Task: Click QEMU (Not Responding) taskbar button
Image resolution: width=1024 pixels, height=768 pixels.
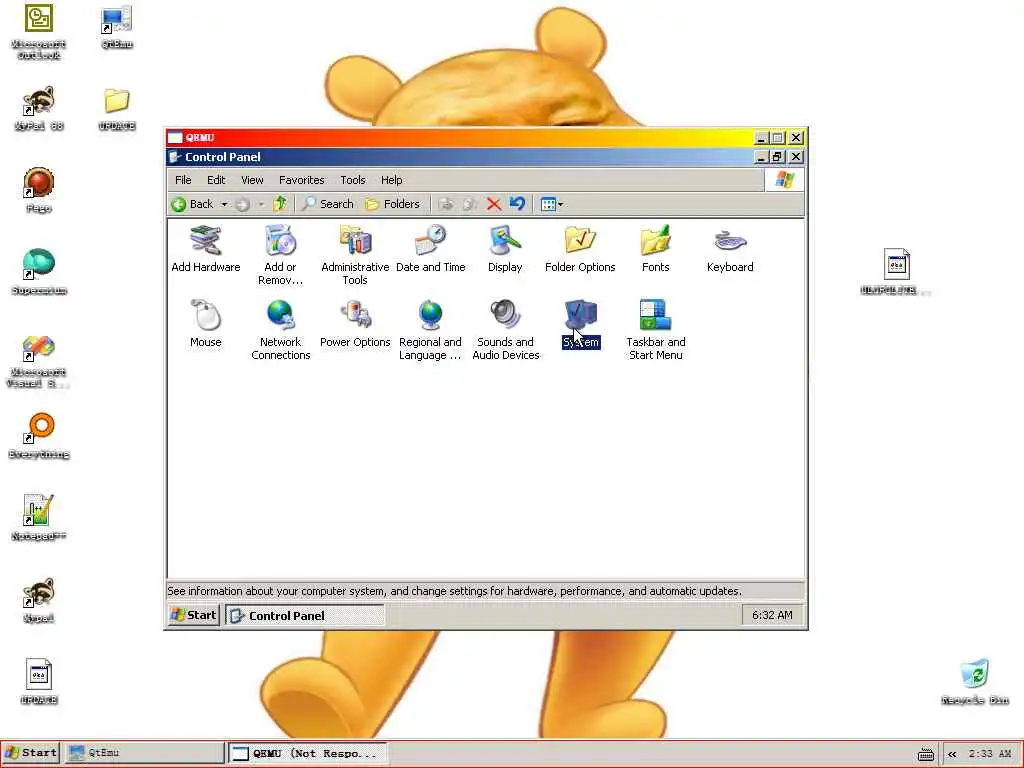Action: [308, 753]
